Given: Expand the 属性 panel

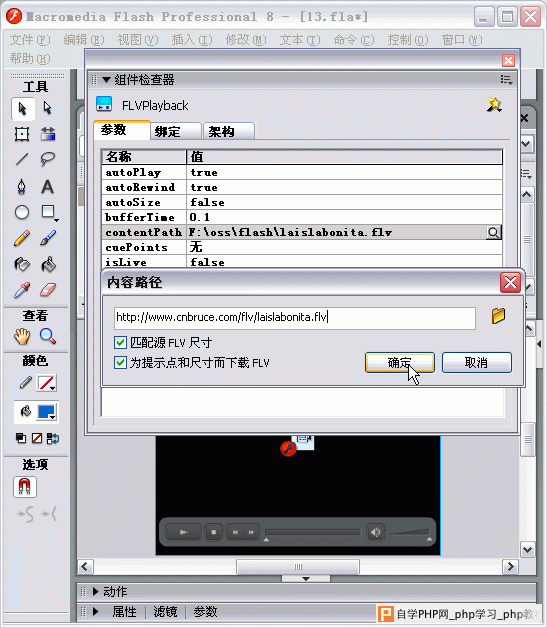Looking at the screenshot, I should pyautogui.click(x=96, y=612).
